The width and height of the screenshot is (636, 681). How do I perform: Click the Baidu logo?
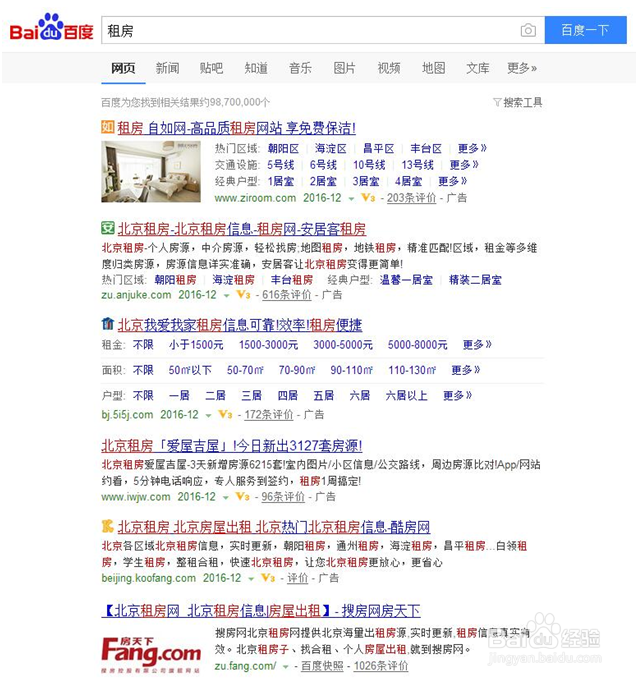[x=51, y=28]
